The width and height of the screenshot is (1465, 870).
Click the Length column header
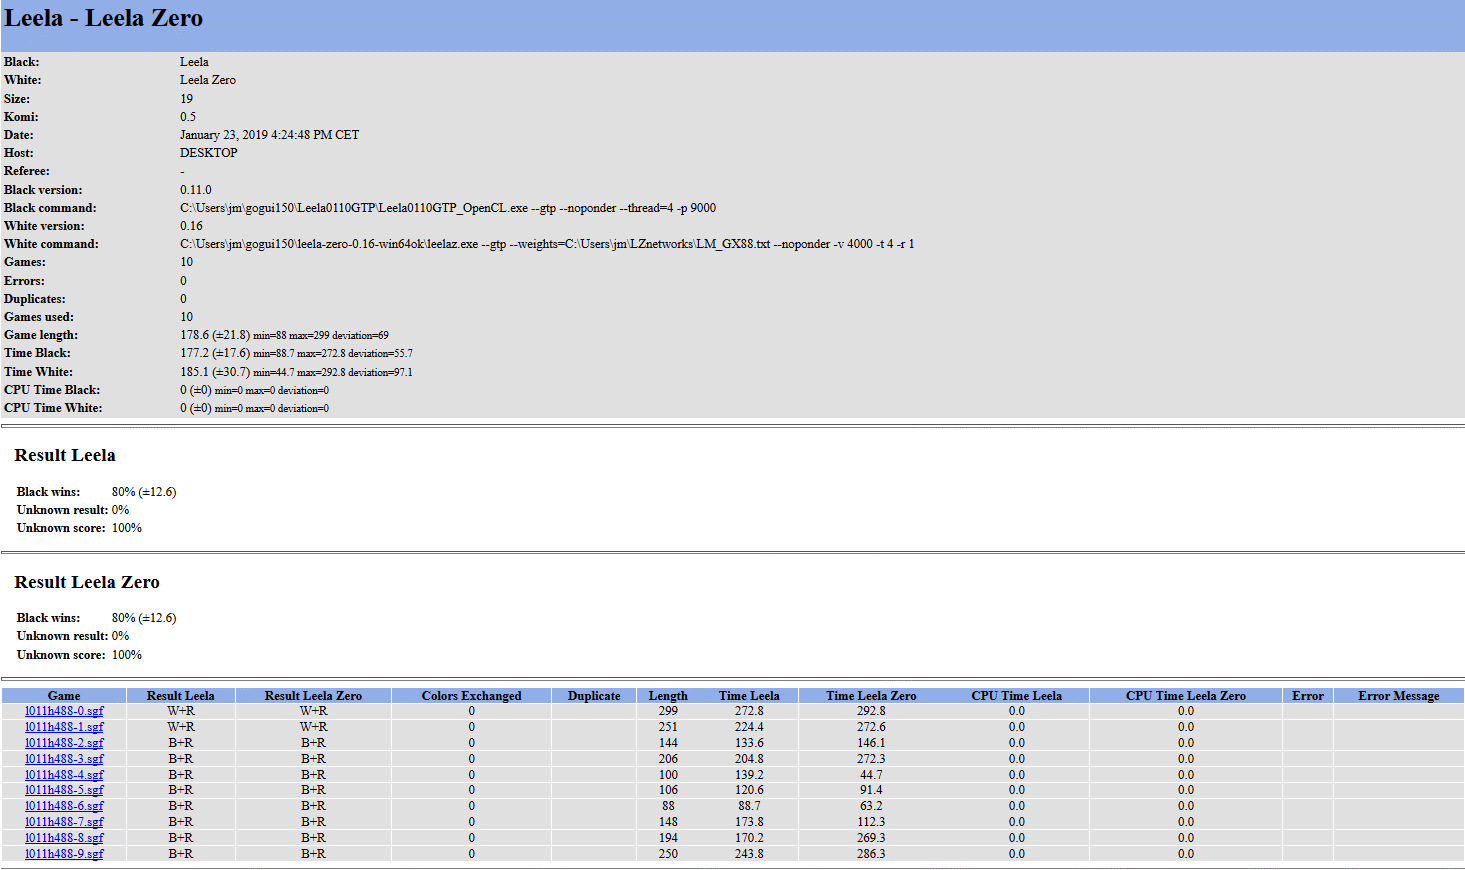[668, 696]
